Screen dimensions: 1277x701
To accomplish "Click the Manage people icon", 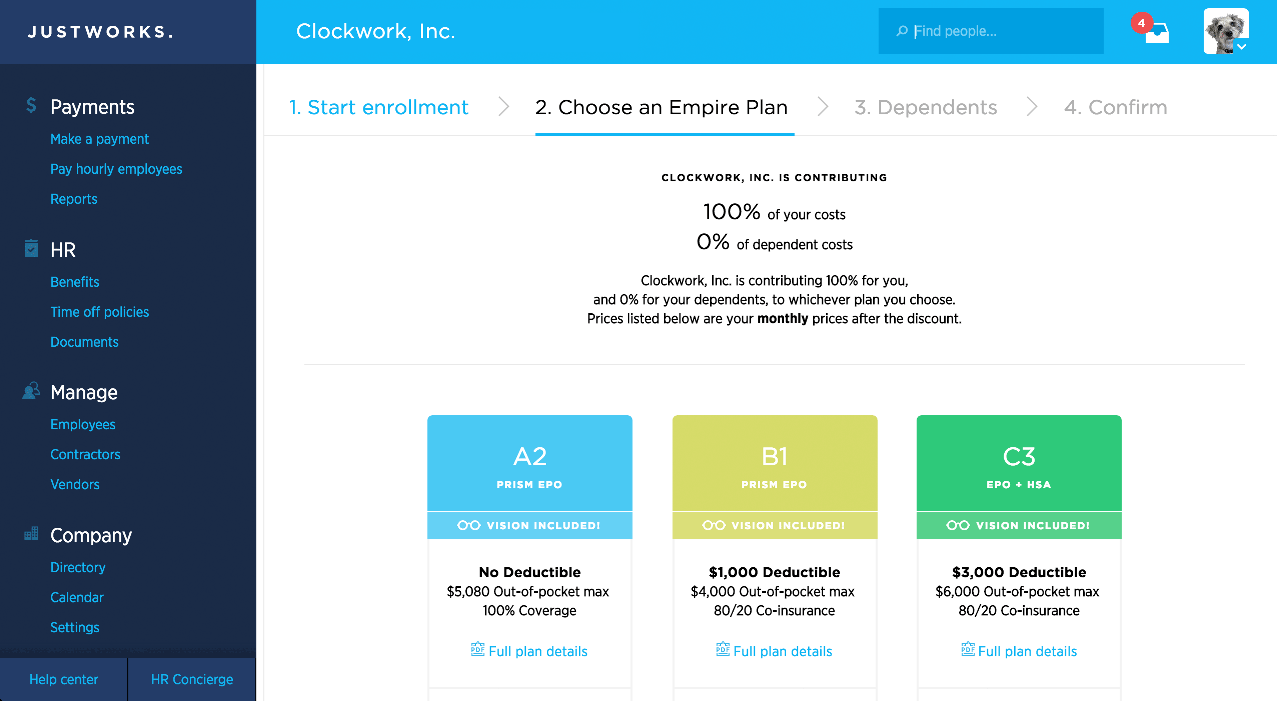I will coord(32,392).
